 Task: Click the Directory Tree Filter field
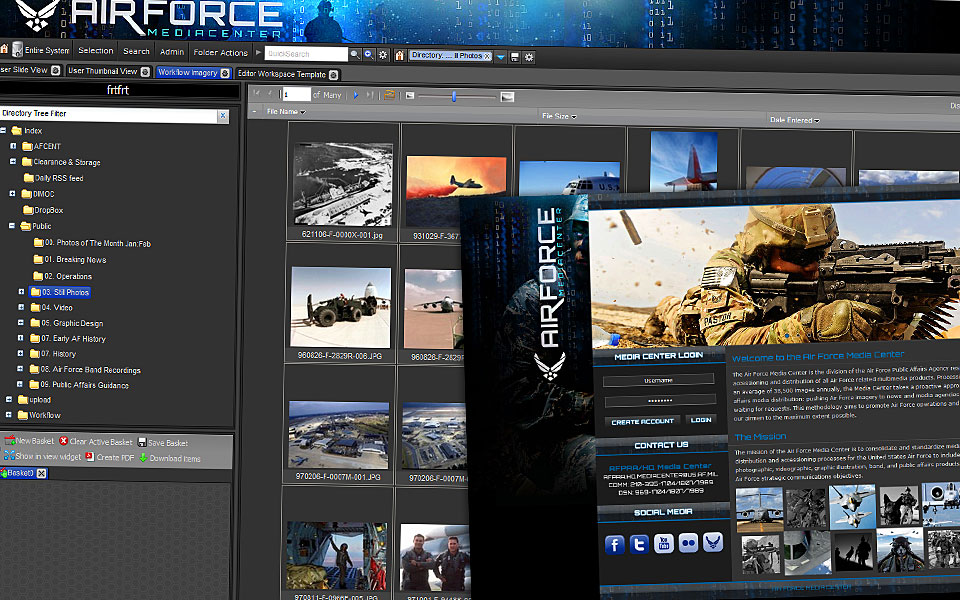109,114
